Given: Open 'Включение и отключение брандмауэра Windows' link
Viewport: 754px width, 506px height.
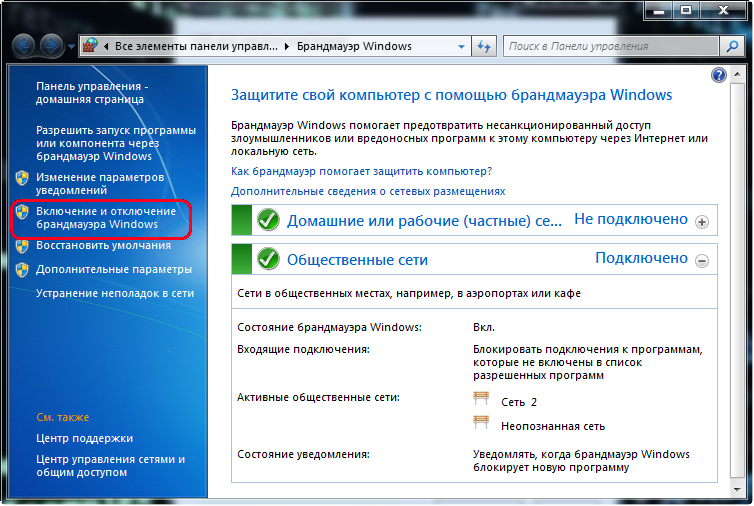Looking at the screenshot, I should click(x=106, y=217).
